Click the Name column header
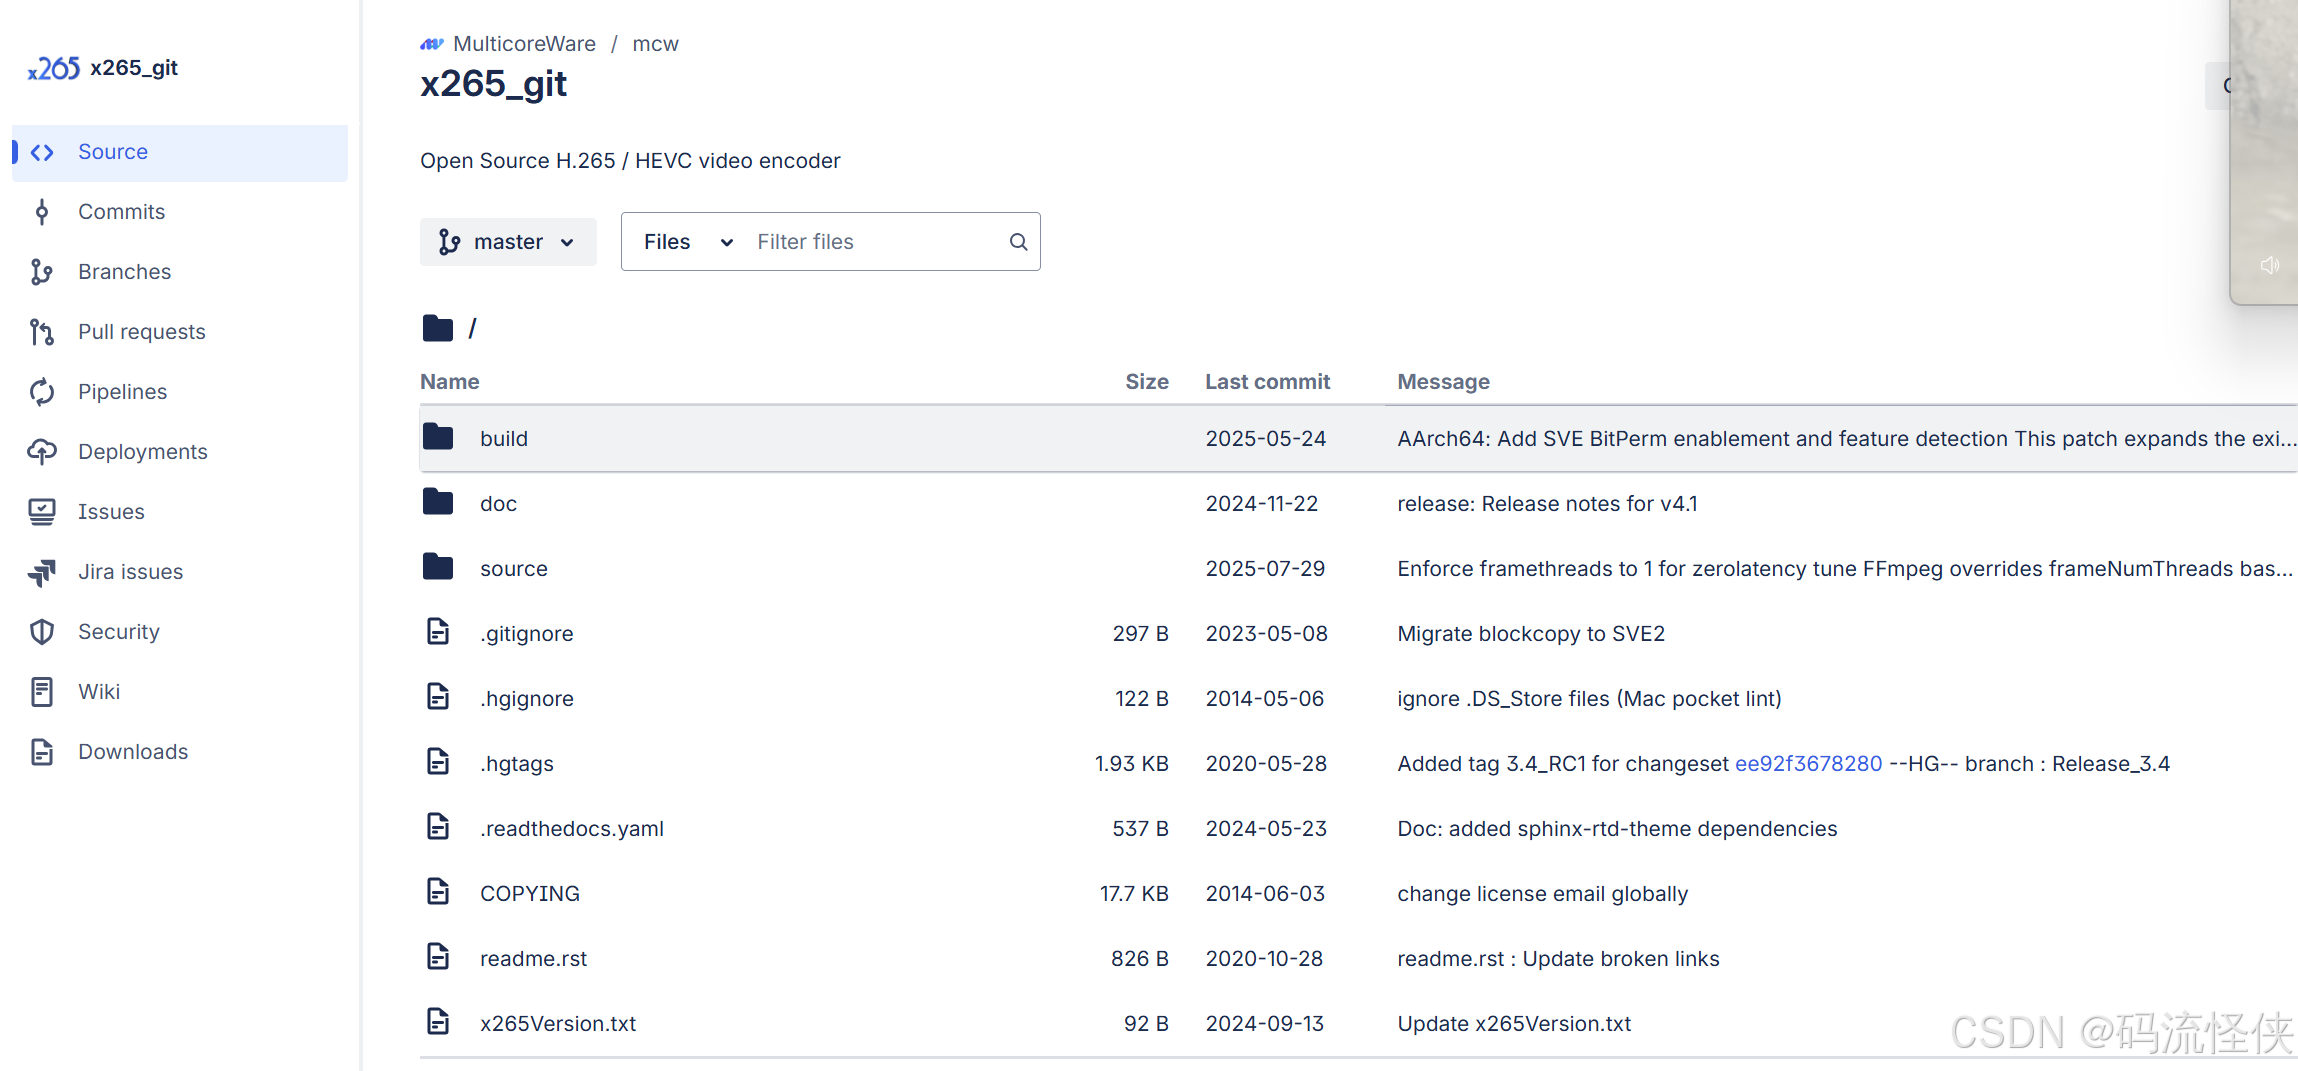2298x1071 pixels. [450, 382]
